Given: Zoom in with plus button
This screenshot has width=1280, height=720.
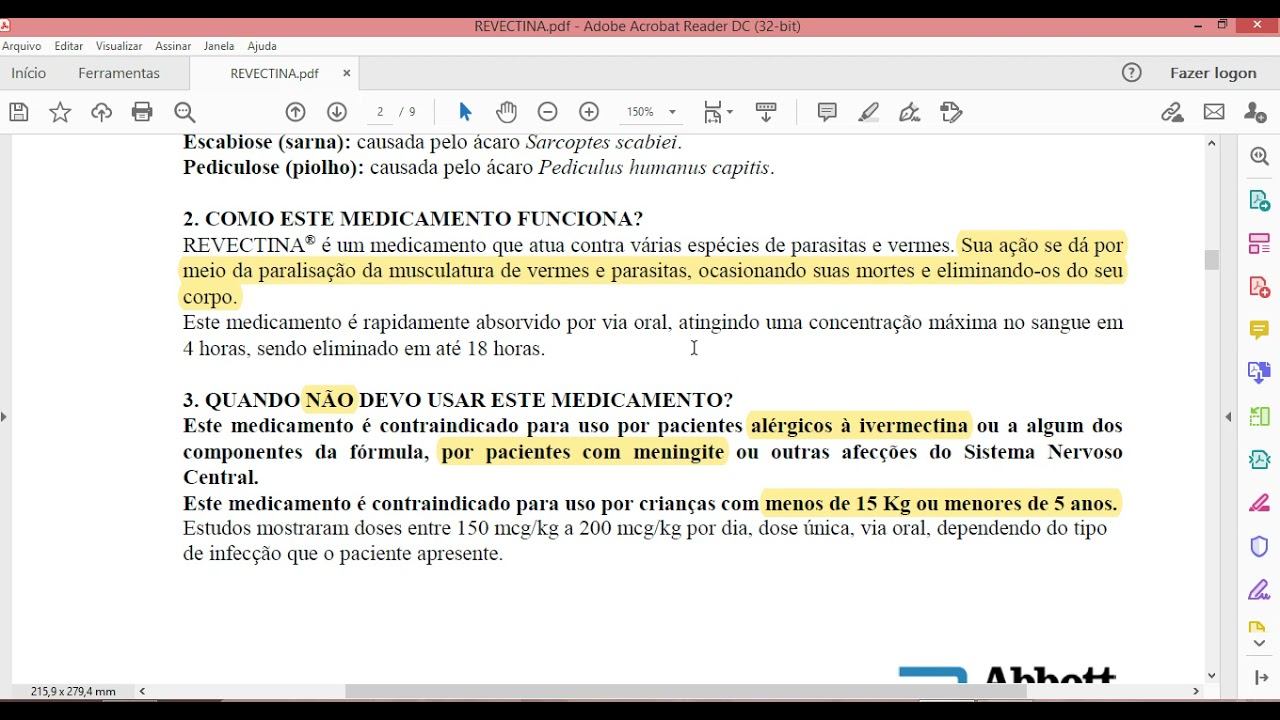Looking at the screenshot, I should pos(589,112).
